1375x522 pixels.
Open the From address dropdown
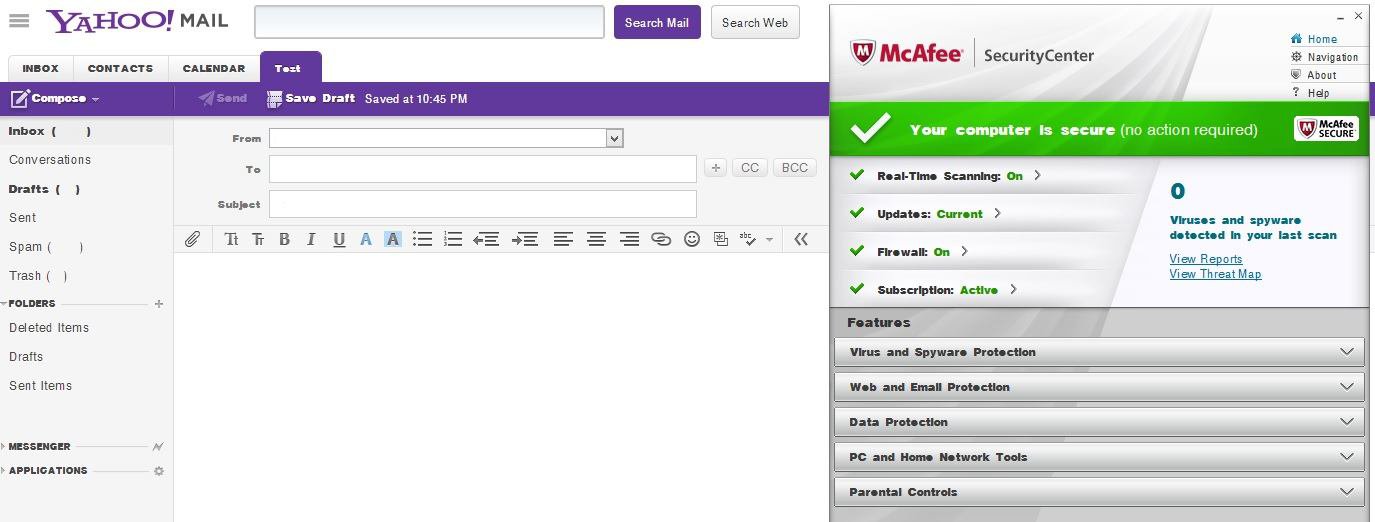tap(615, 138)
